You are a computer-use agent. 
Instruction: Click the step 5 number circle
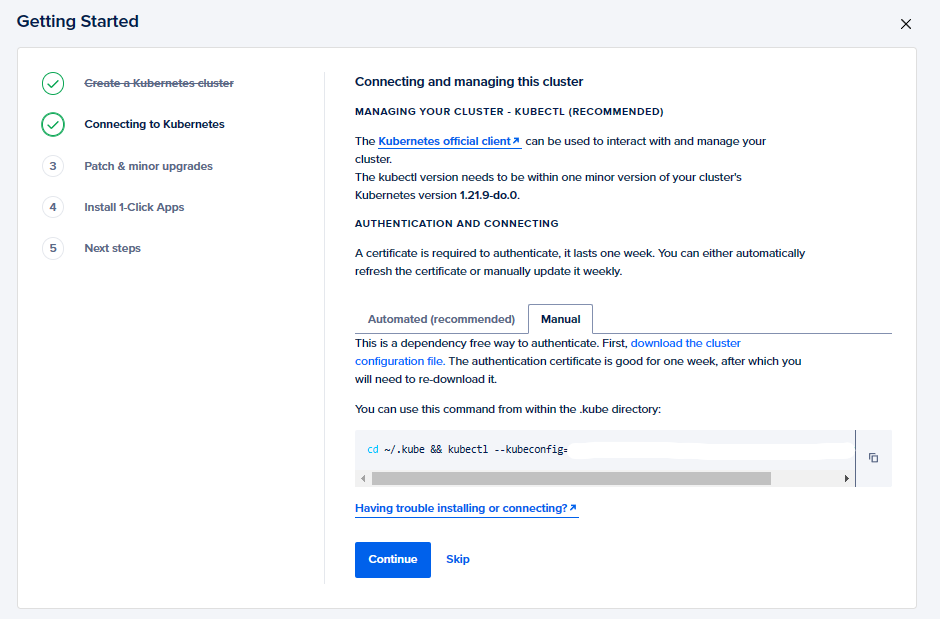[53, 248]
